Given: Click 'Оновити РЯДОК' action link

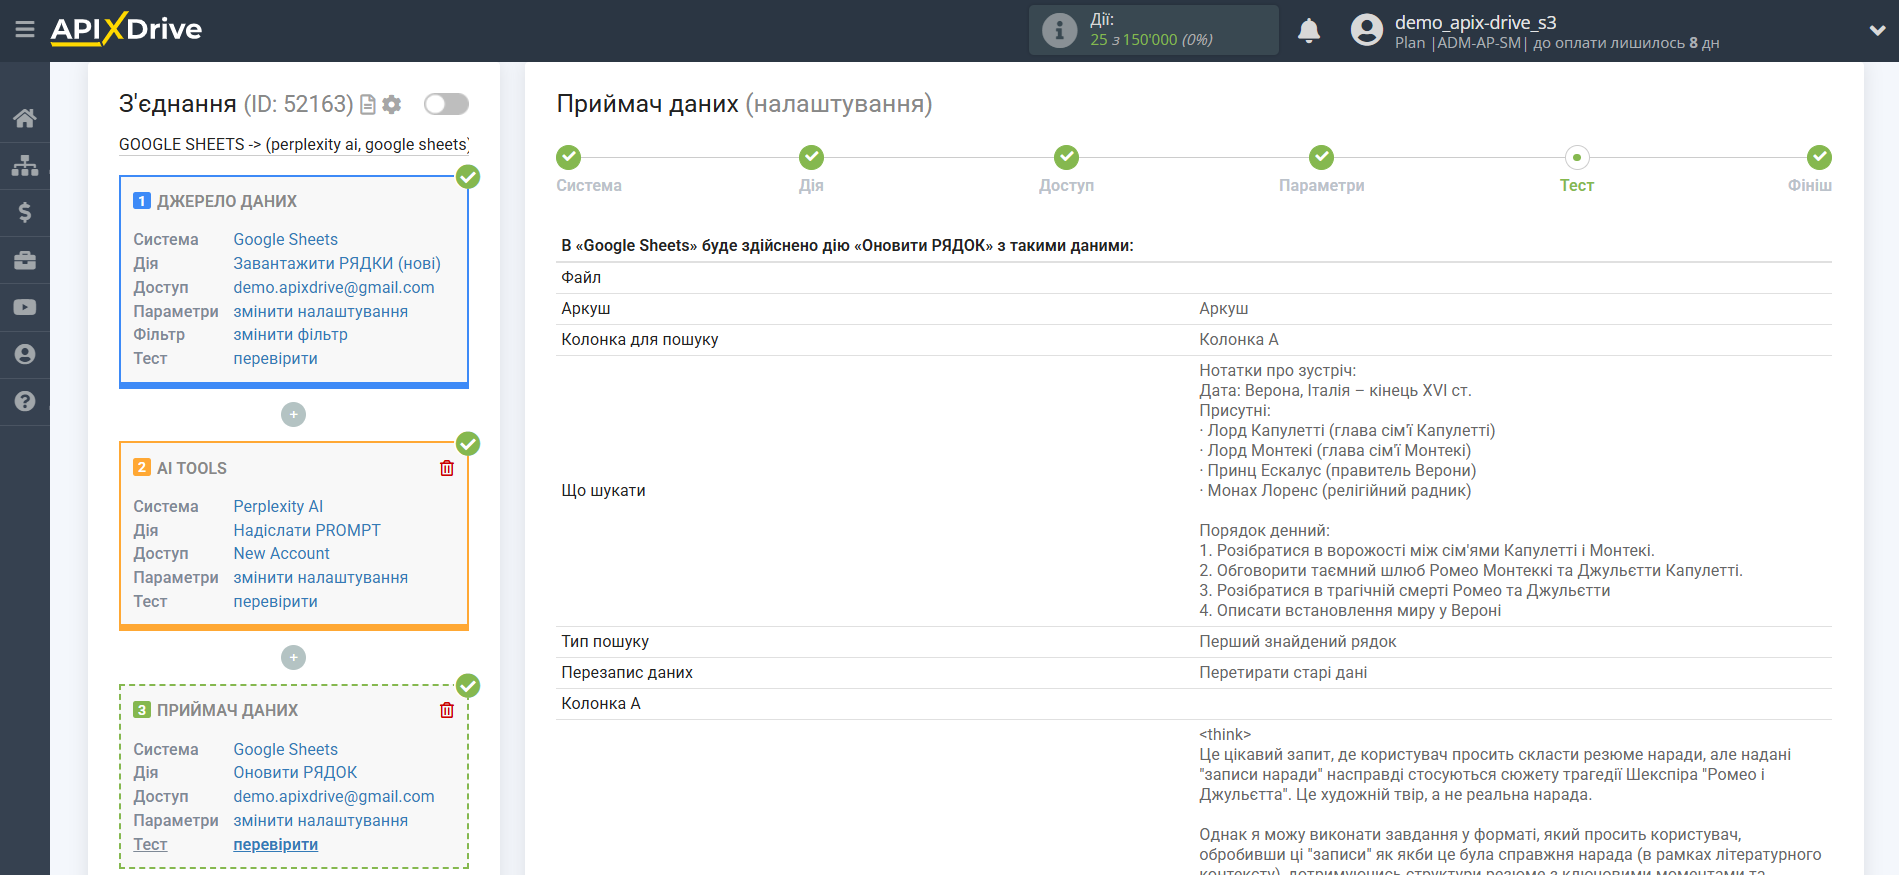Looking at the screenshot, I should pos(295,772).
